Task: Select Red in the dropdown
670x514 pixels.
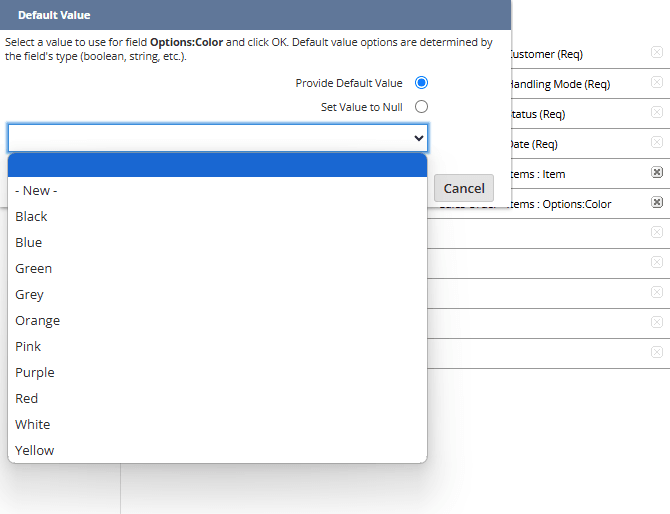Action: 217,399
